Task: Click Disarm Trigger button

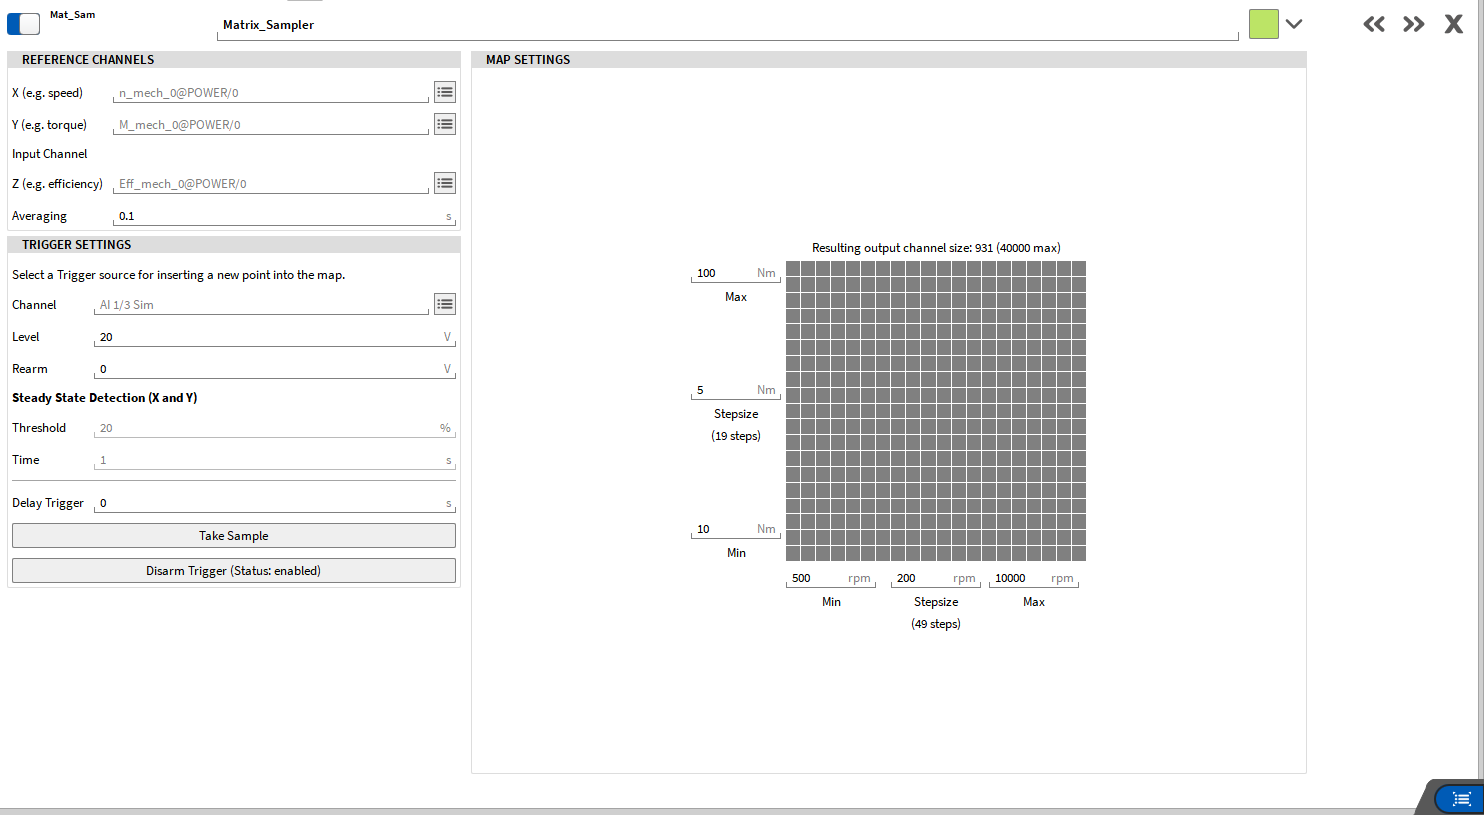Action: [x=233, y=571]
